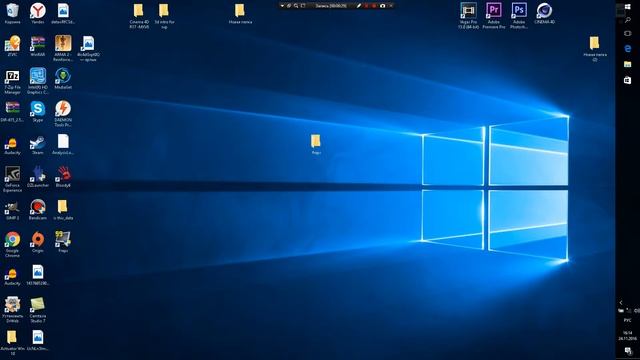Expand hidden system tray icons chevron
The image size is (640, 360).
tap(621, 302)
